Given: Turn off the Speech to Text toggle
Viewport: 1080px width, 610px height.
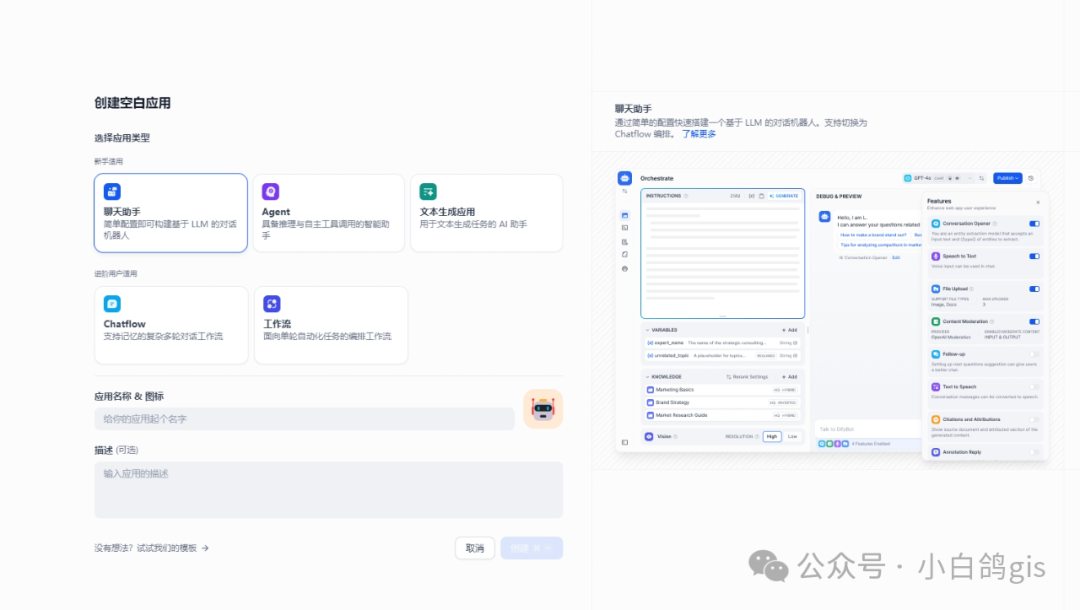Looking at the screenshot, I should (x=1035, y=256).
